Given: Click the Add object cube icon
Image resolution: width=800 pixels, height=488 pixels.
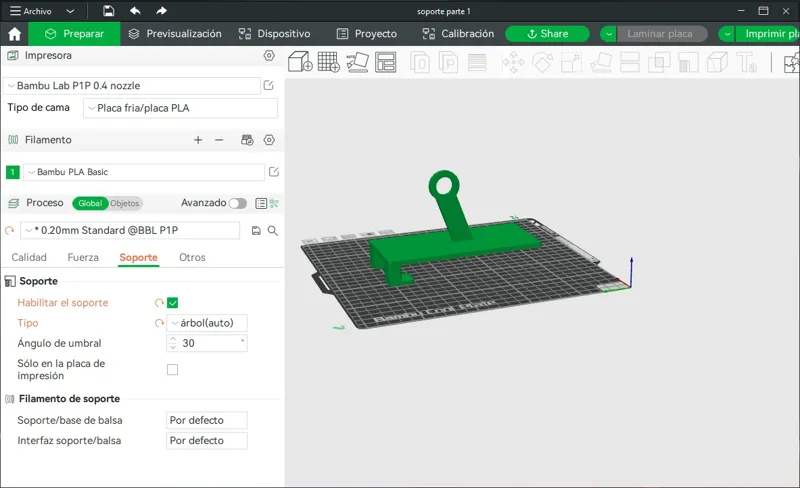Looking at the screenshot, I should coord(300,62).
